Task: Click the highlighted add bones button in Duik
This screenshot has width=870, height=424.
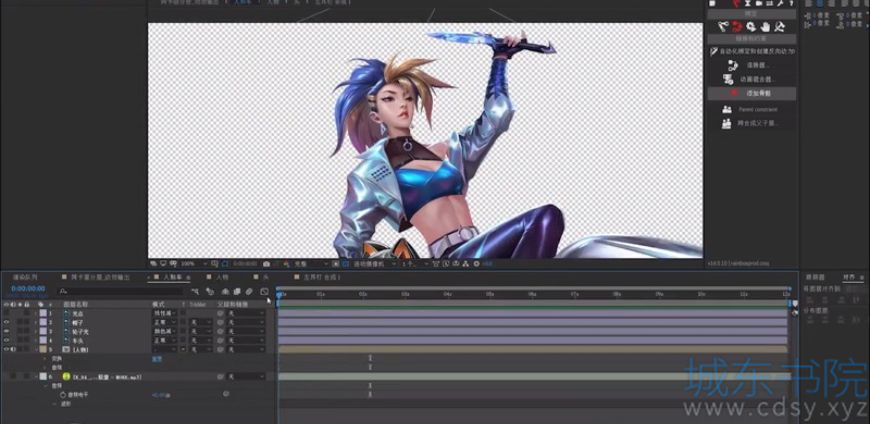Action: [x=752, y=93]
